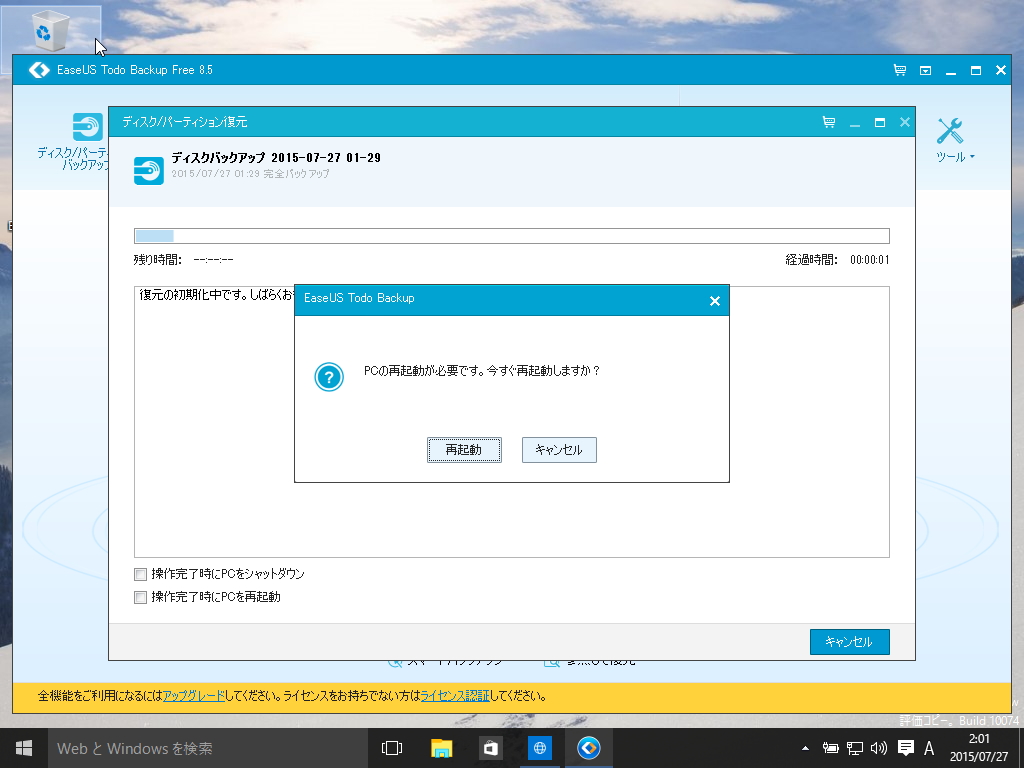Open the dropdown menu icon in main title bar

tap(925, 71)
